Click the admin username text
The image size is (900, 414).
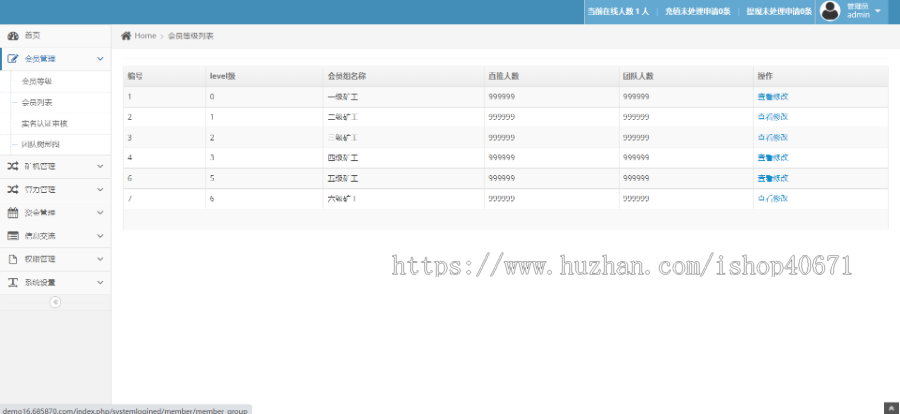click(x=859, y=15)
